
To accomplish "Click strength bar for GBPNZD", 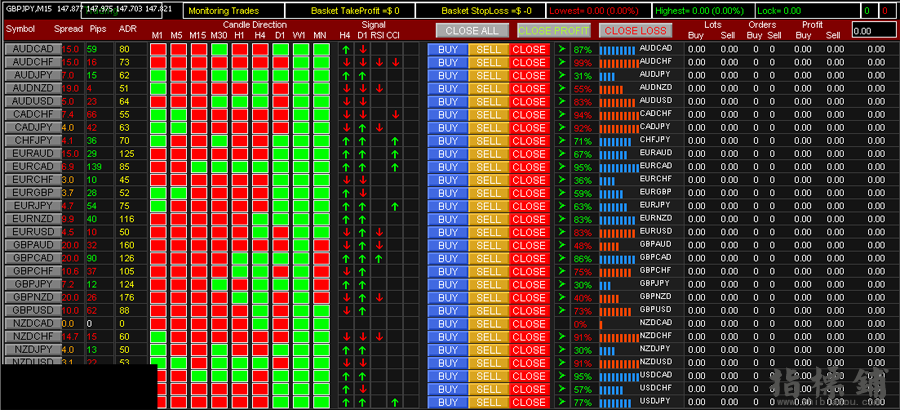I will 610,299.
